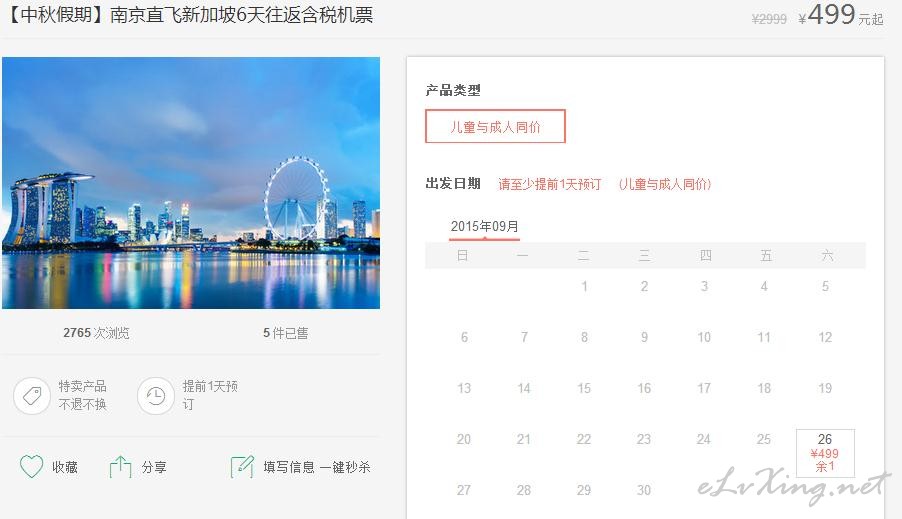Image resolution: width=902 pixels, height=519 pixels.
Task: Click the share arrow icon
Action: click(x=120, y=467)
